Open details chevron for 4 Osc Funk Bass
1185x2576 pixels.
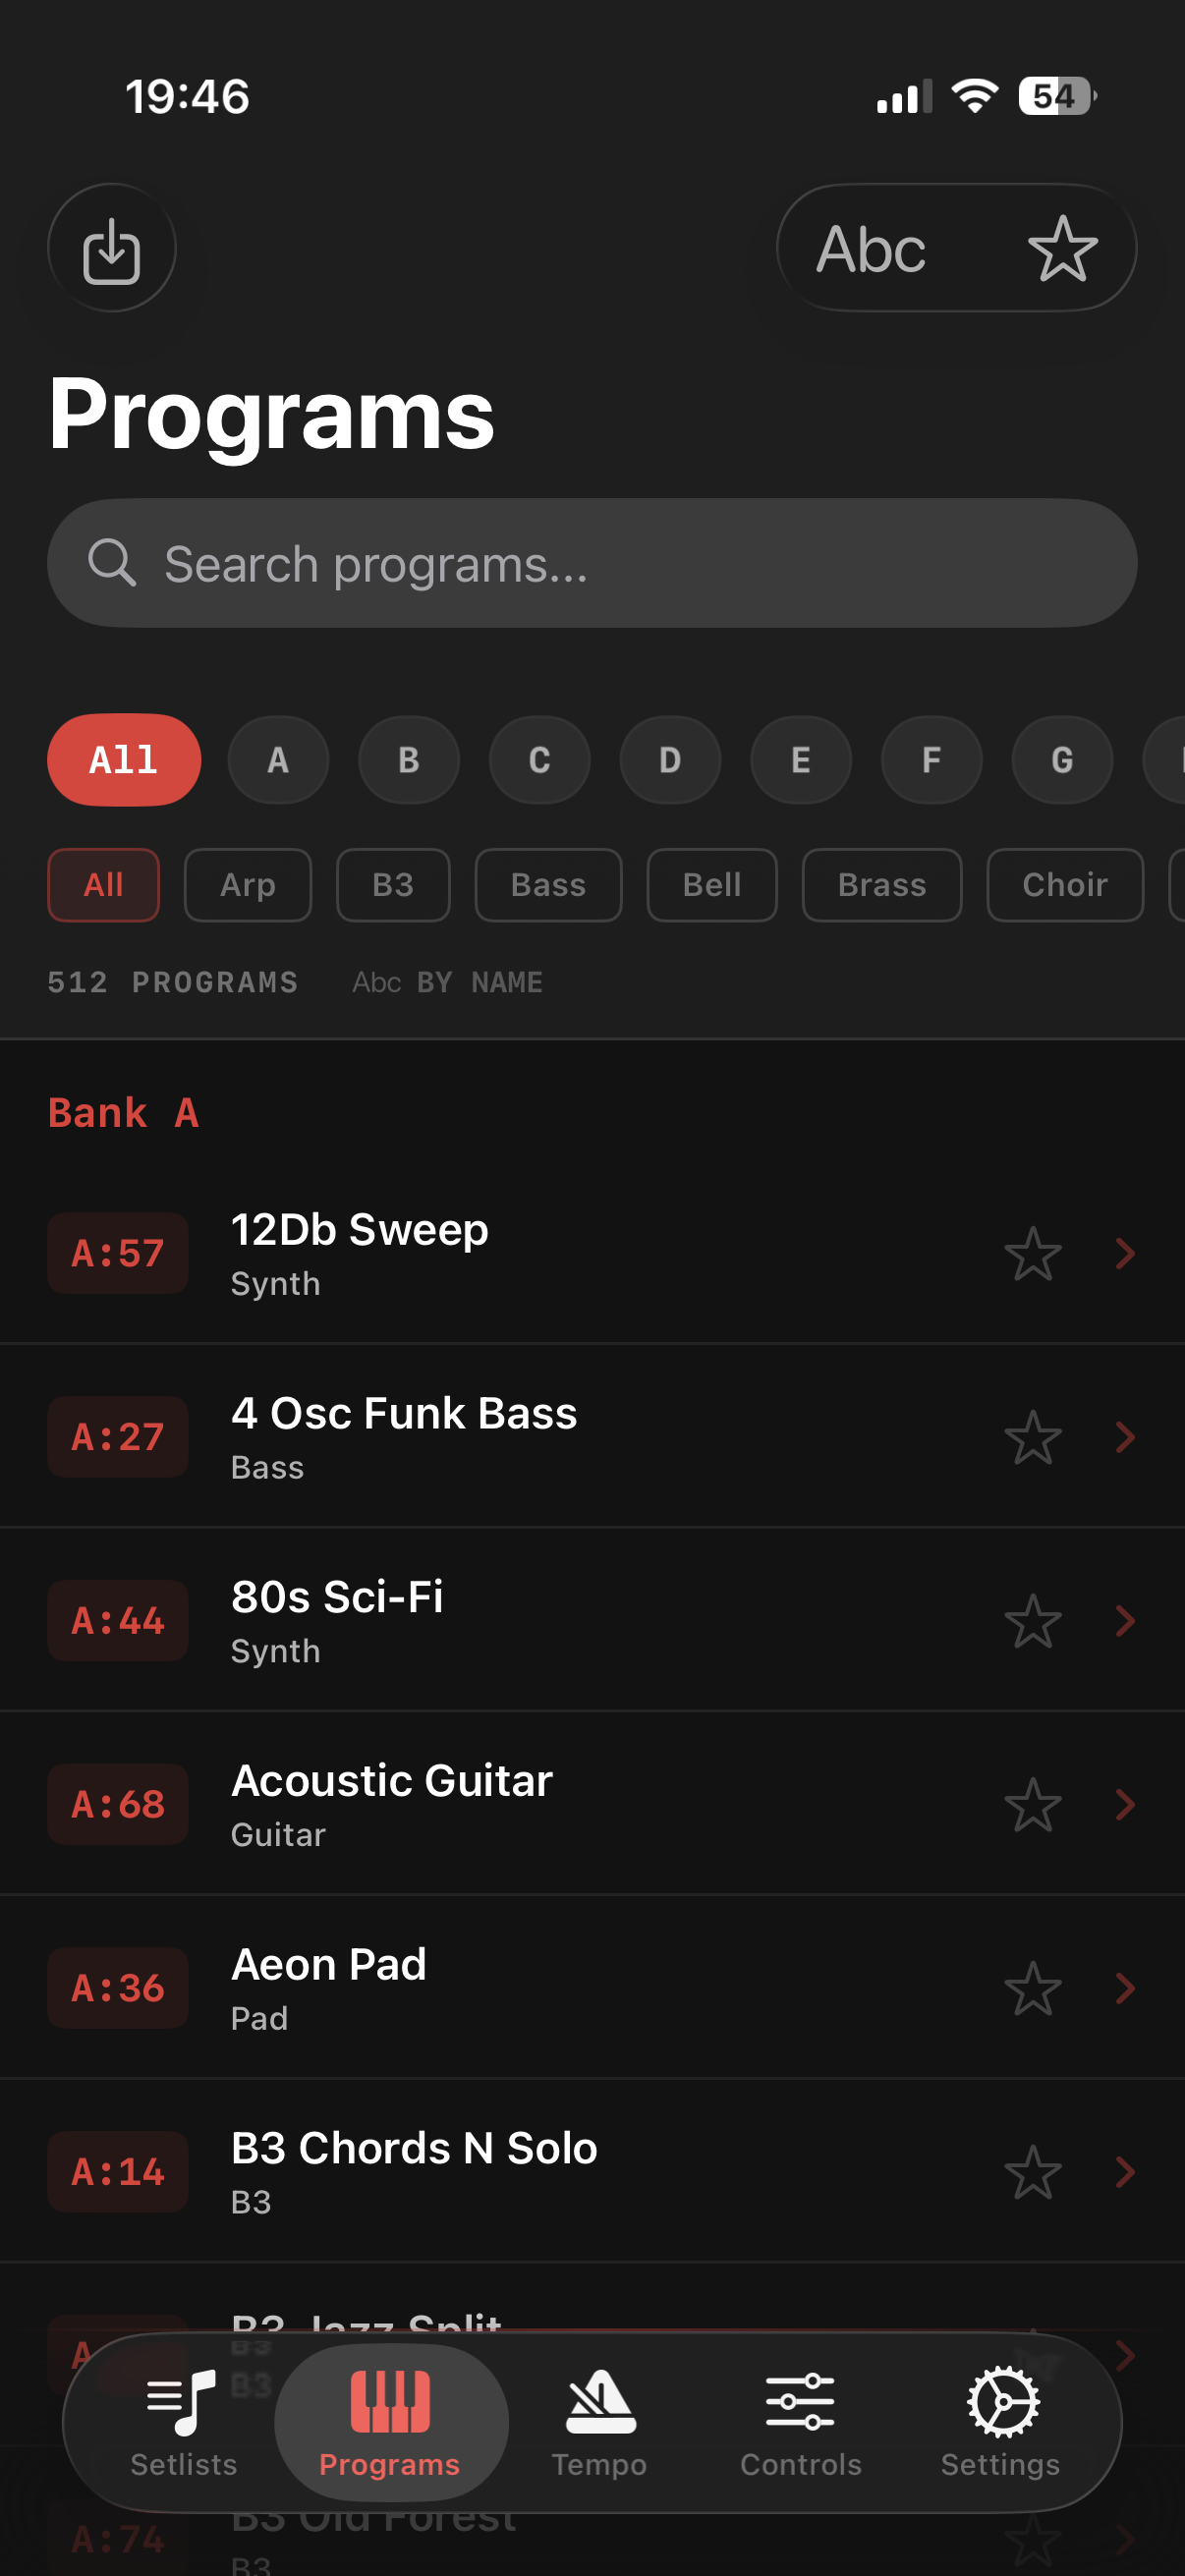[1125, 1437]
